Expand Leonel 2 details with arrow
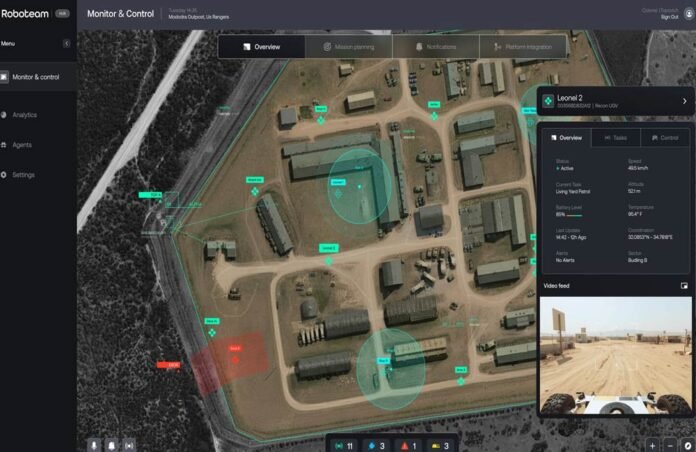The image size is (696, 452). tap(684, 101)
